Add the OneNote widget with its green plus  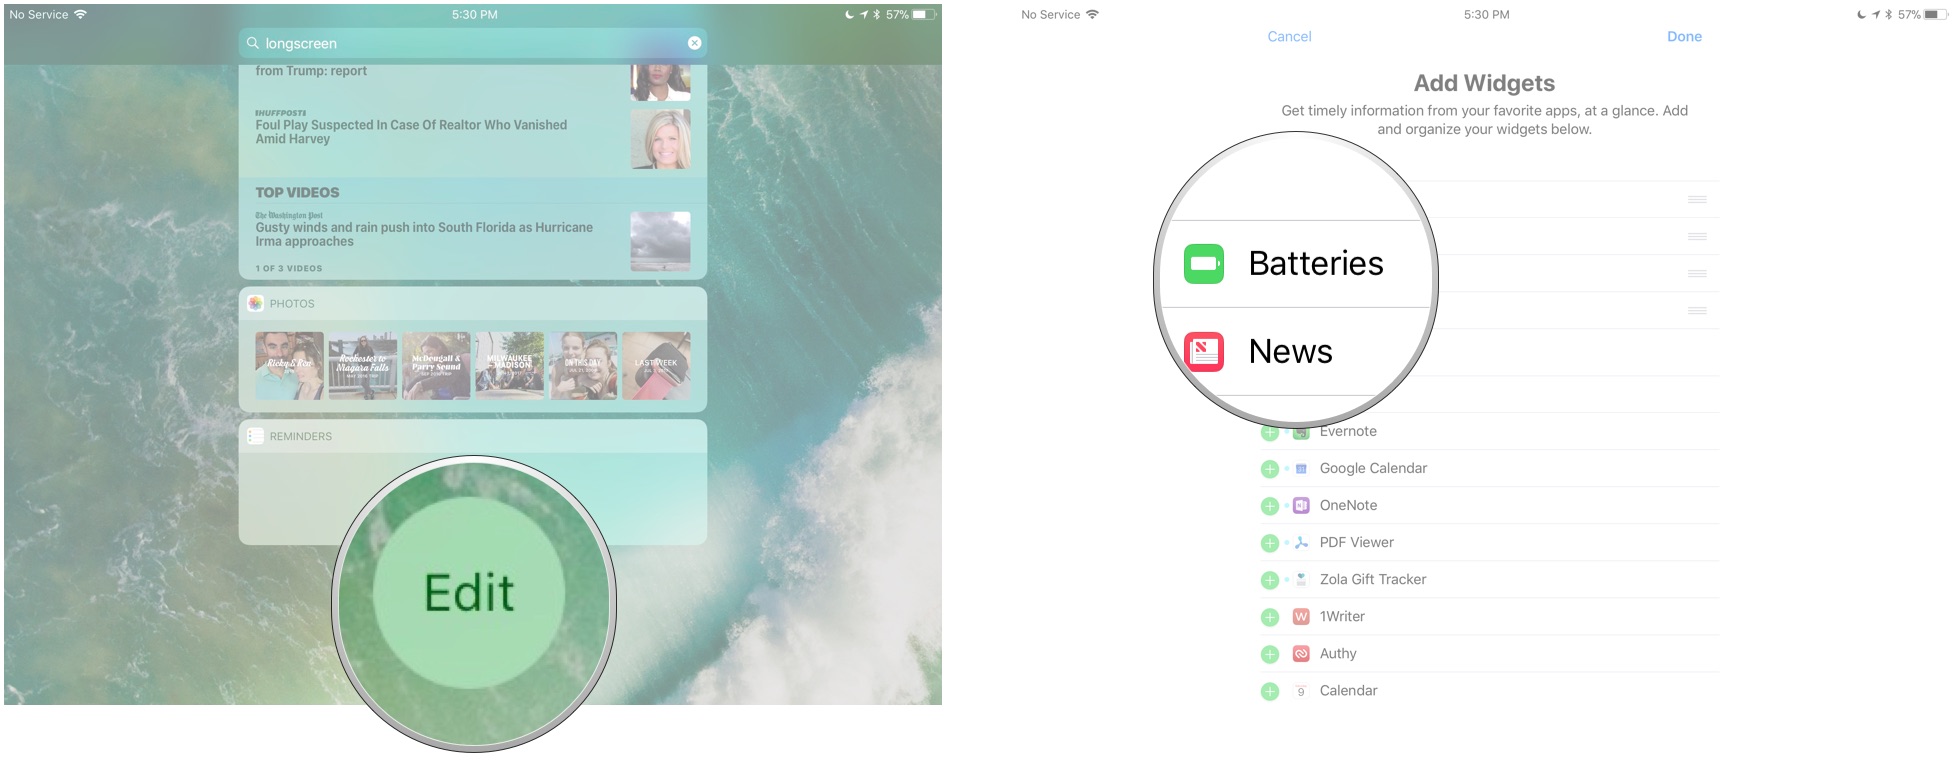(x=1270, y=506)
